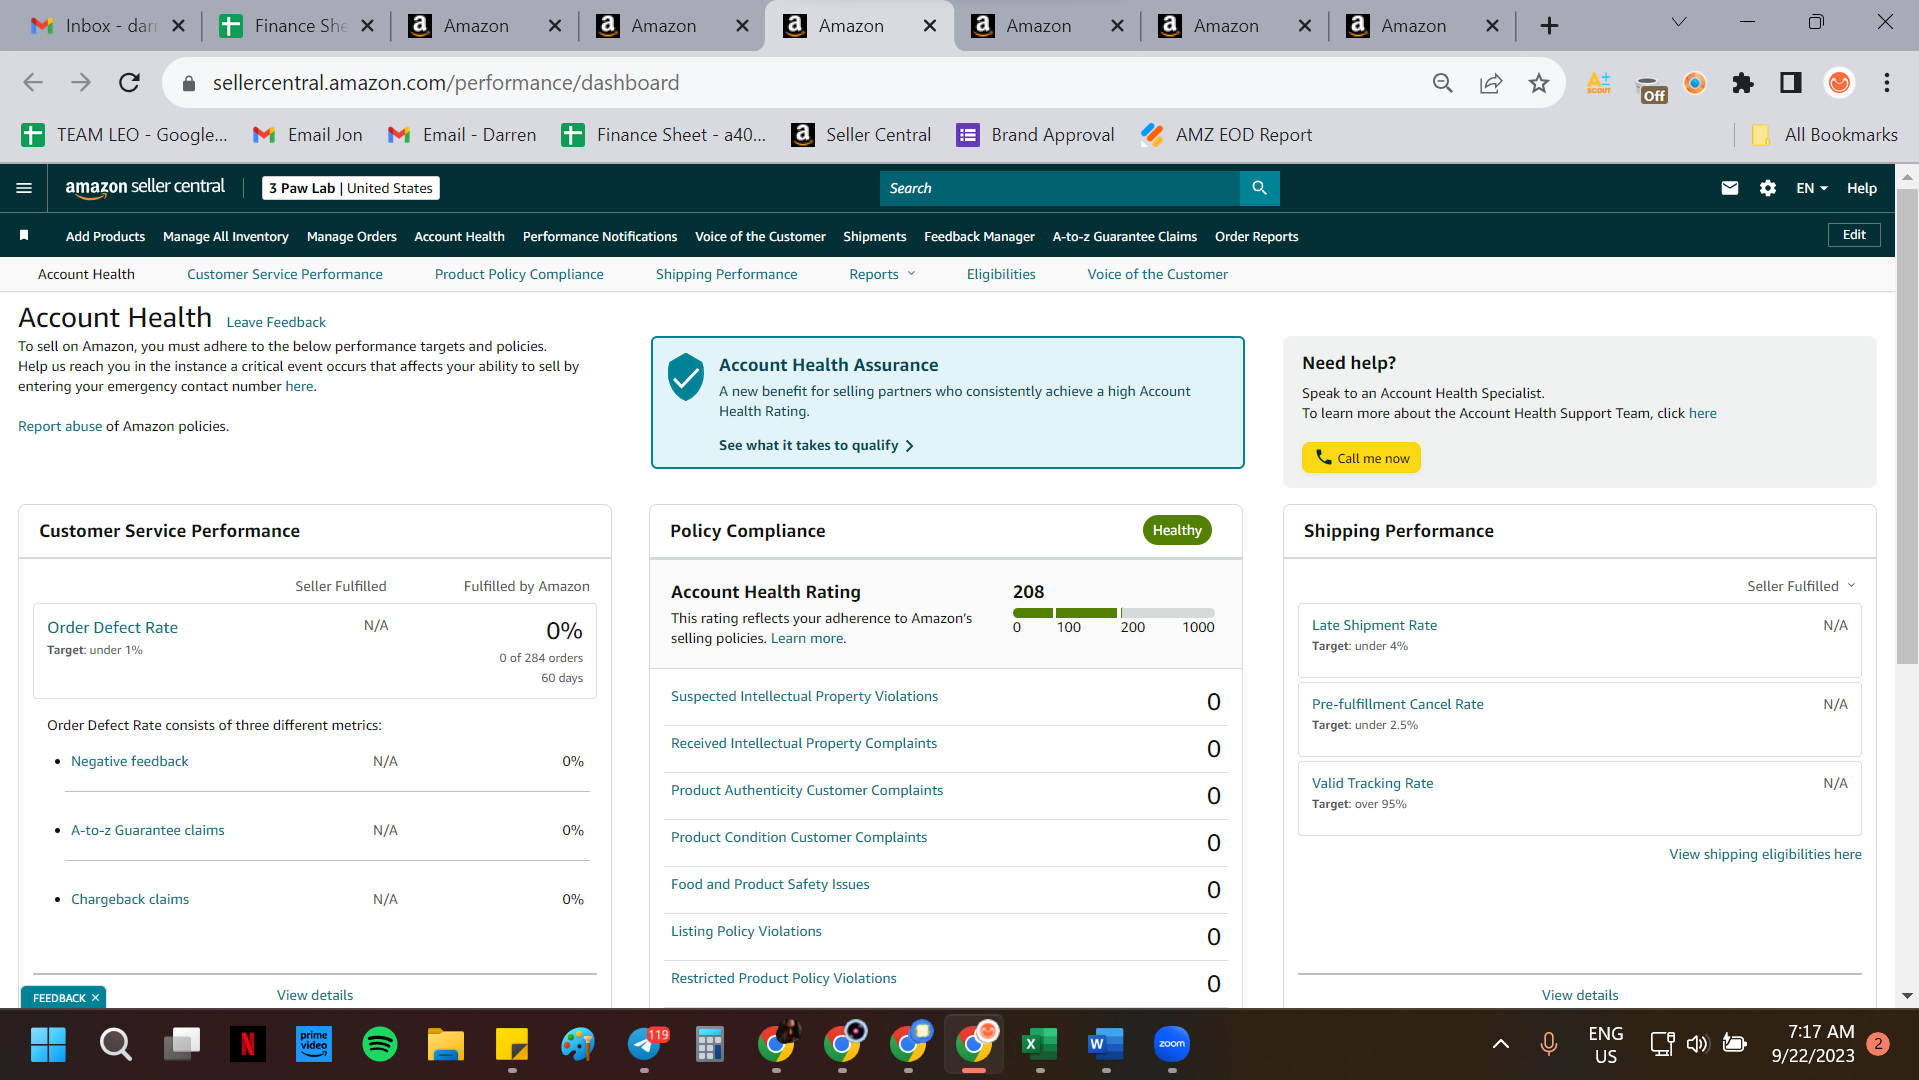Click the AMZScout extension icon
The height and width of the screenshot is (1080, 1919).
click(x=1598, y=83)
